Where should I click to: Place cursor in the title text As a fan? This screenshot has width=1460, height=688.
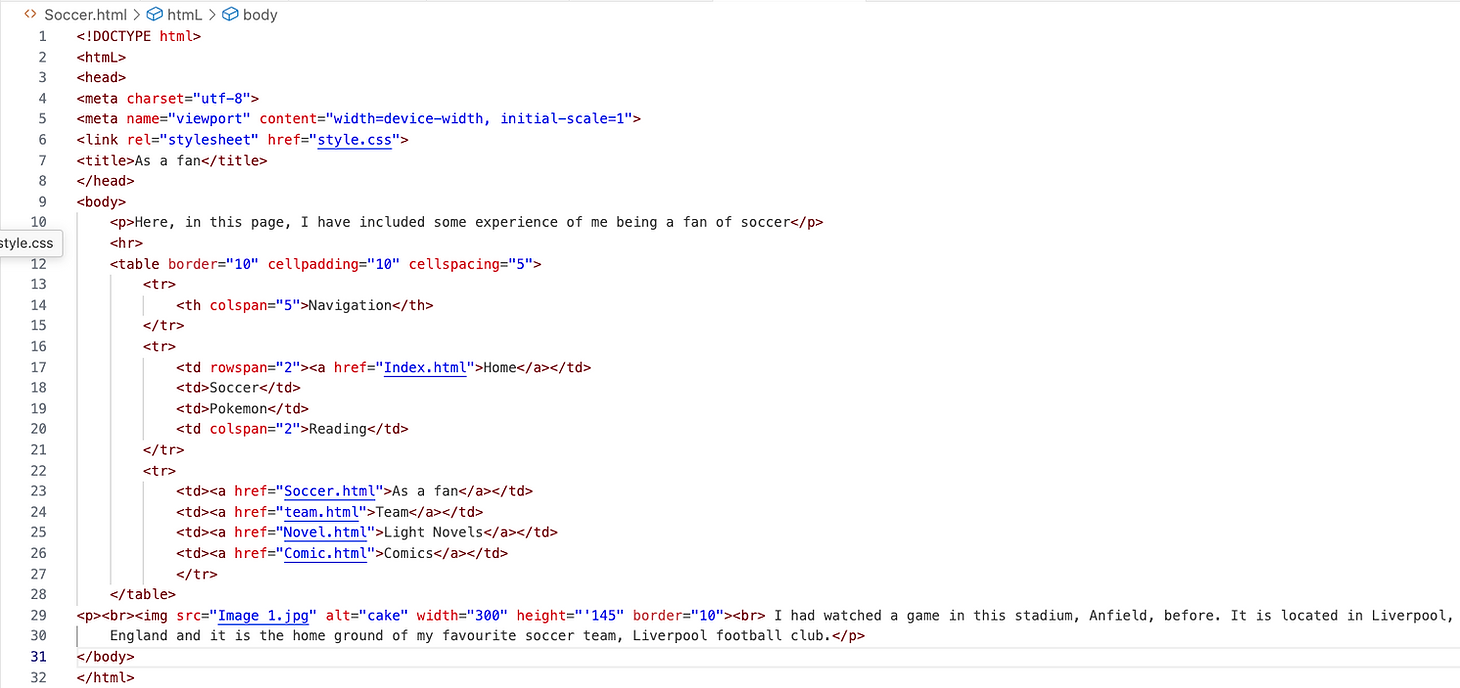[x=168, y=160]
